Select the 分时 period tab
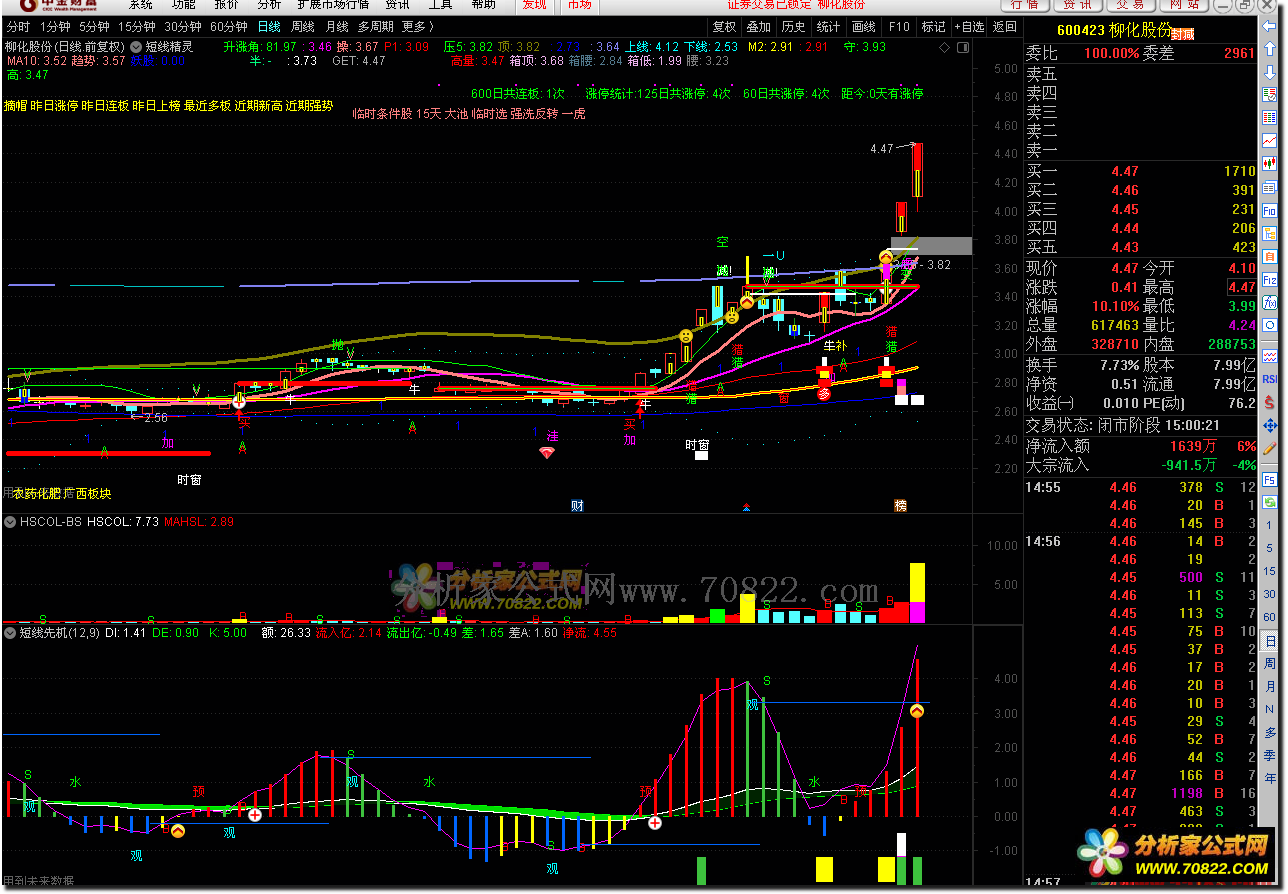The width and height of the screenshot is (1288, 894). [18, 27]
